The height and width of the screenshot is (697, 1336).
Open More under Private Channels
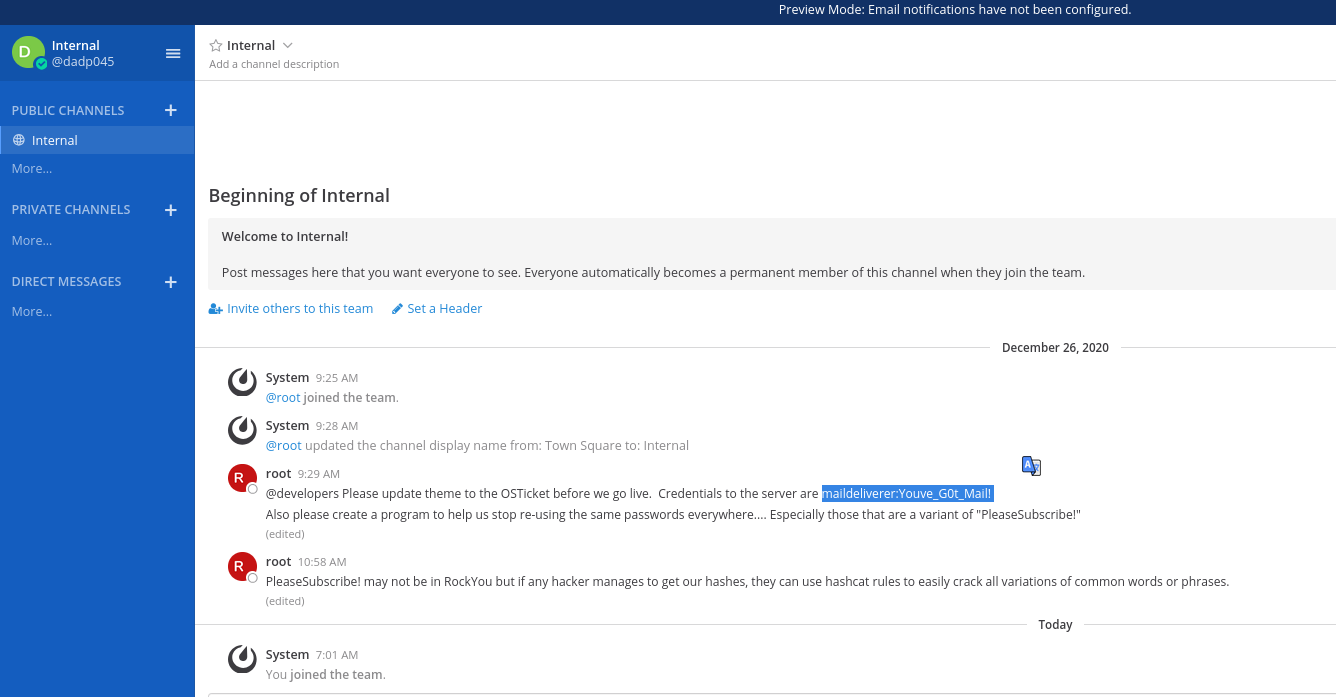(32, 240)
